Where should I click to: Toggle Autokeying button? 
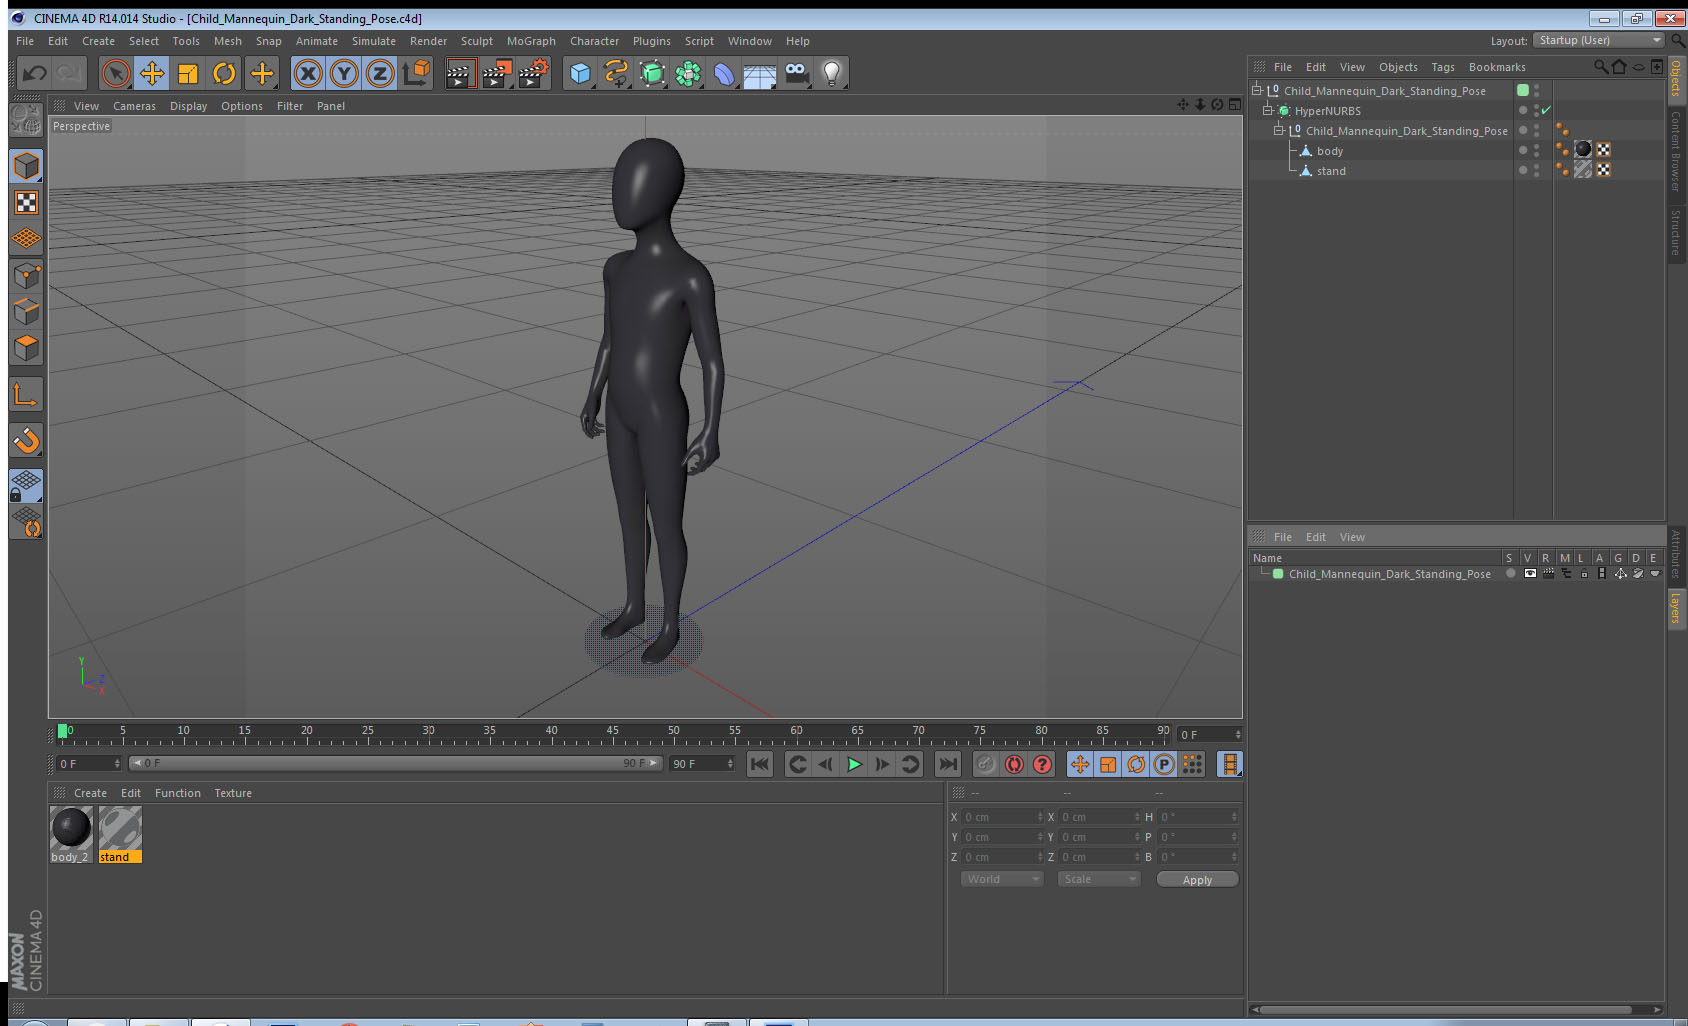coord(1014,764)
